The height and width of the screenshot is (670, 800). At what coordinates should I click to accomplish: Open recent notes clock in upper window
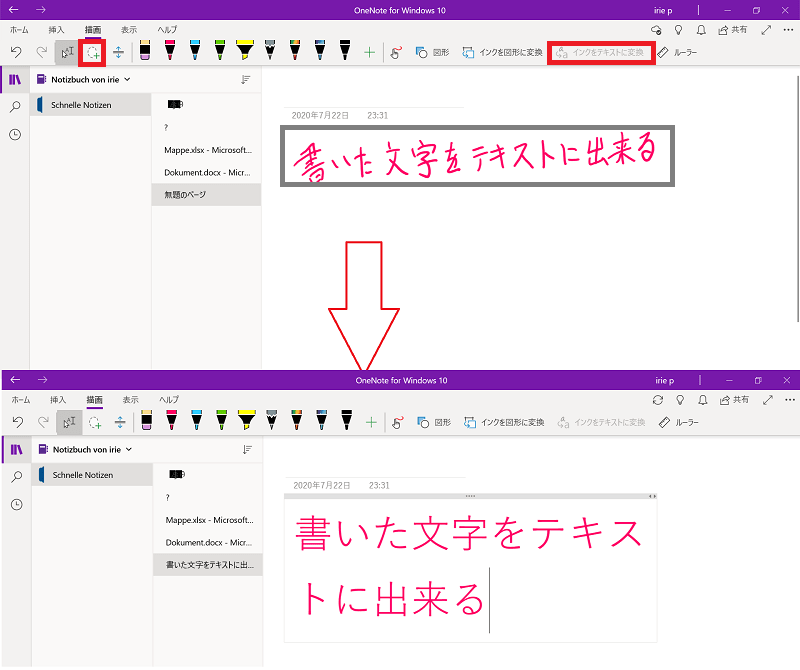click(15, 135)
